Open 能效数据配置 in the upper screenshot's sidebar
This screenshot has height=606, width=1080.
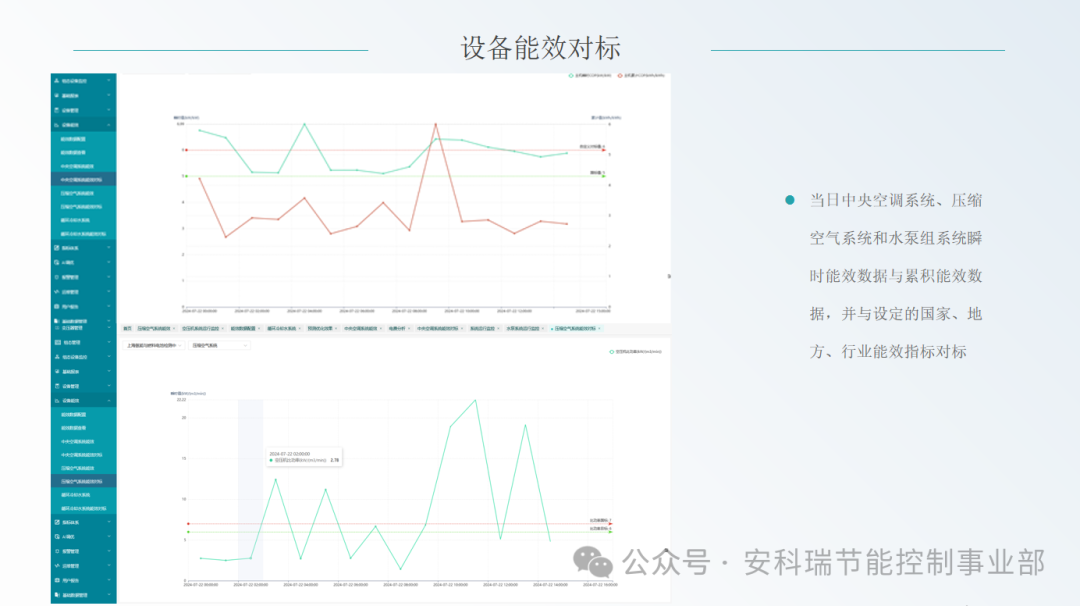[73, 139]
